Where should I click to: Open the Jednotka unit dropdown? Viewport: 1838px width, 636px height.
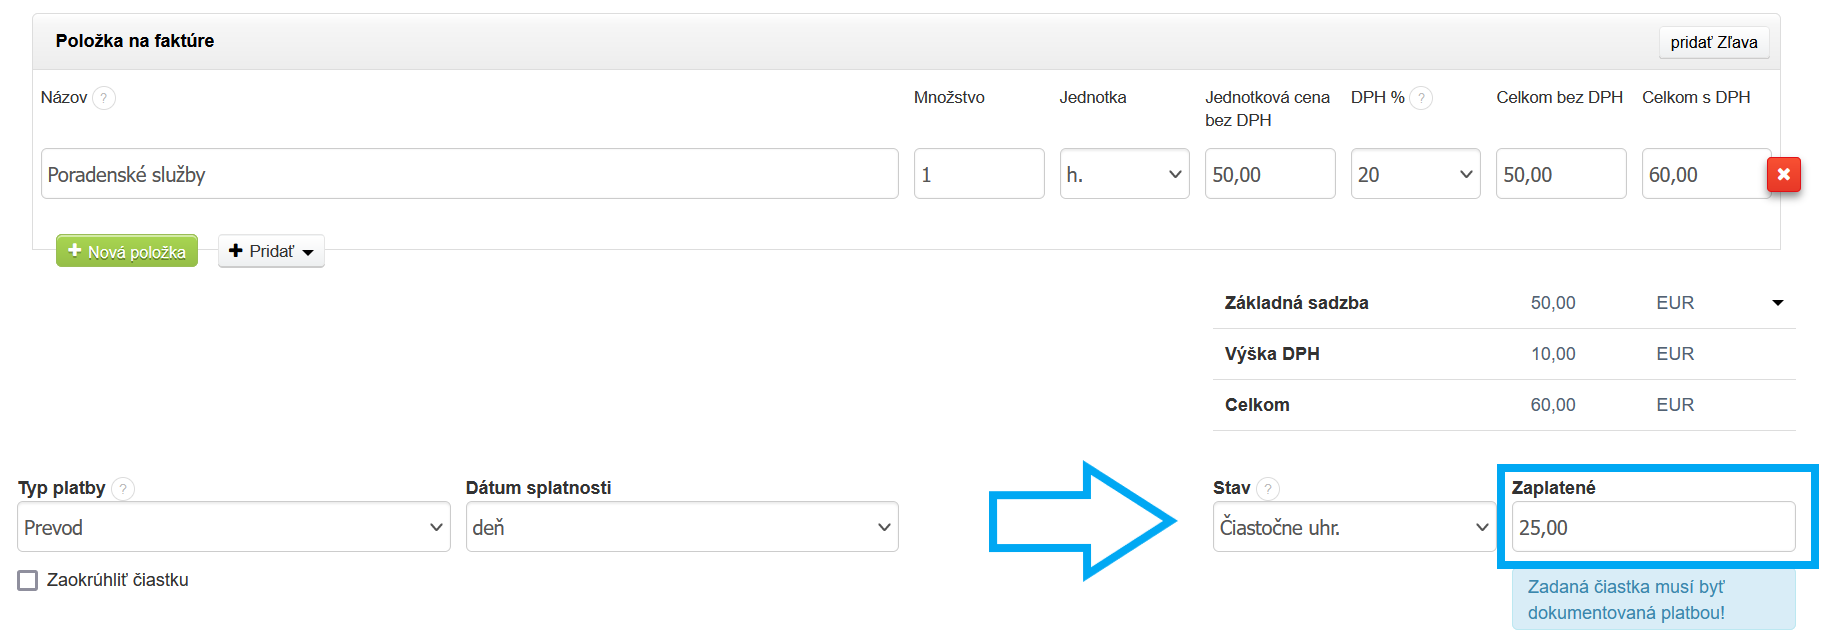1124,174
